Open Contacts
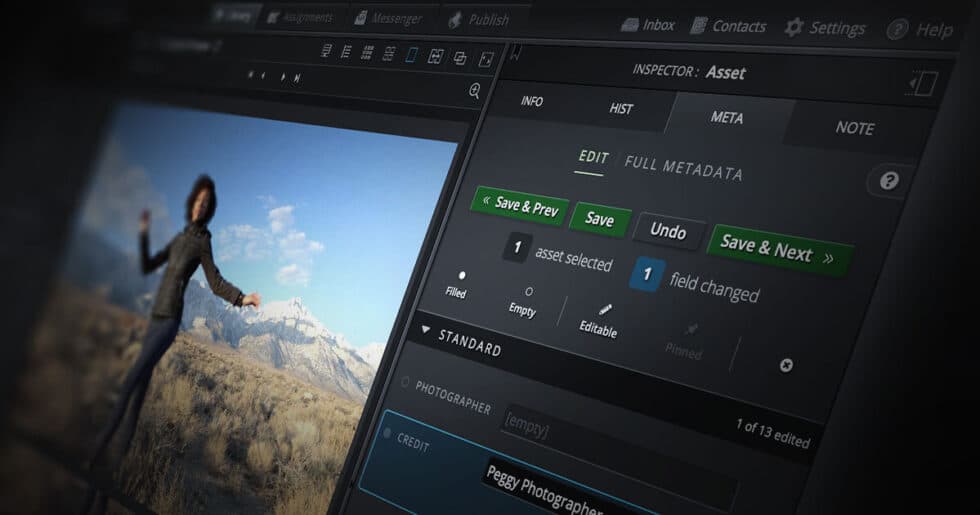This screenshot has width=980, height=515. coord(728,26)
